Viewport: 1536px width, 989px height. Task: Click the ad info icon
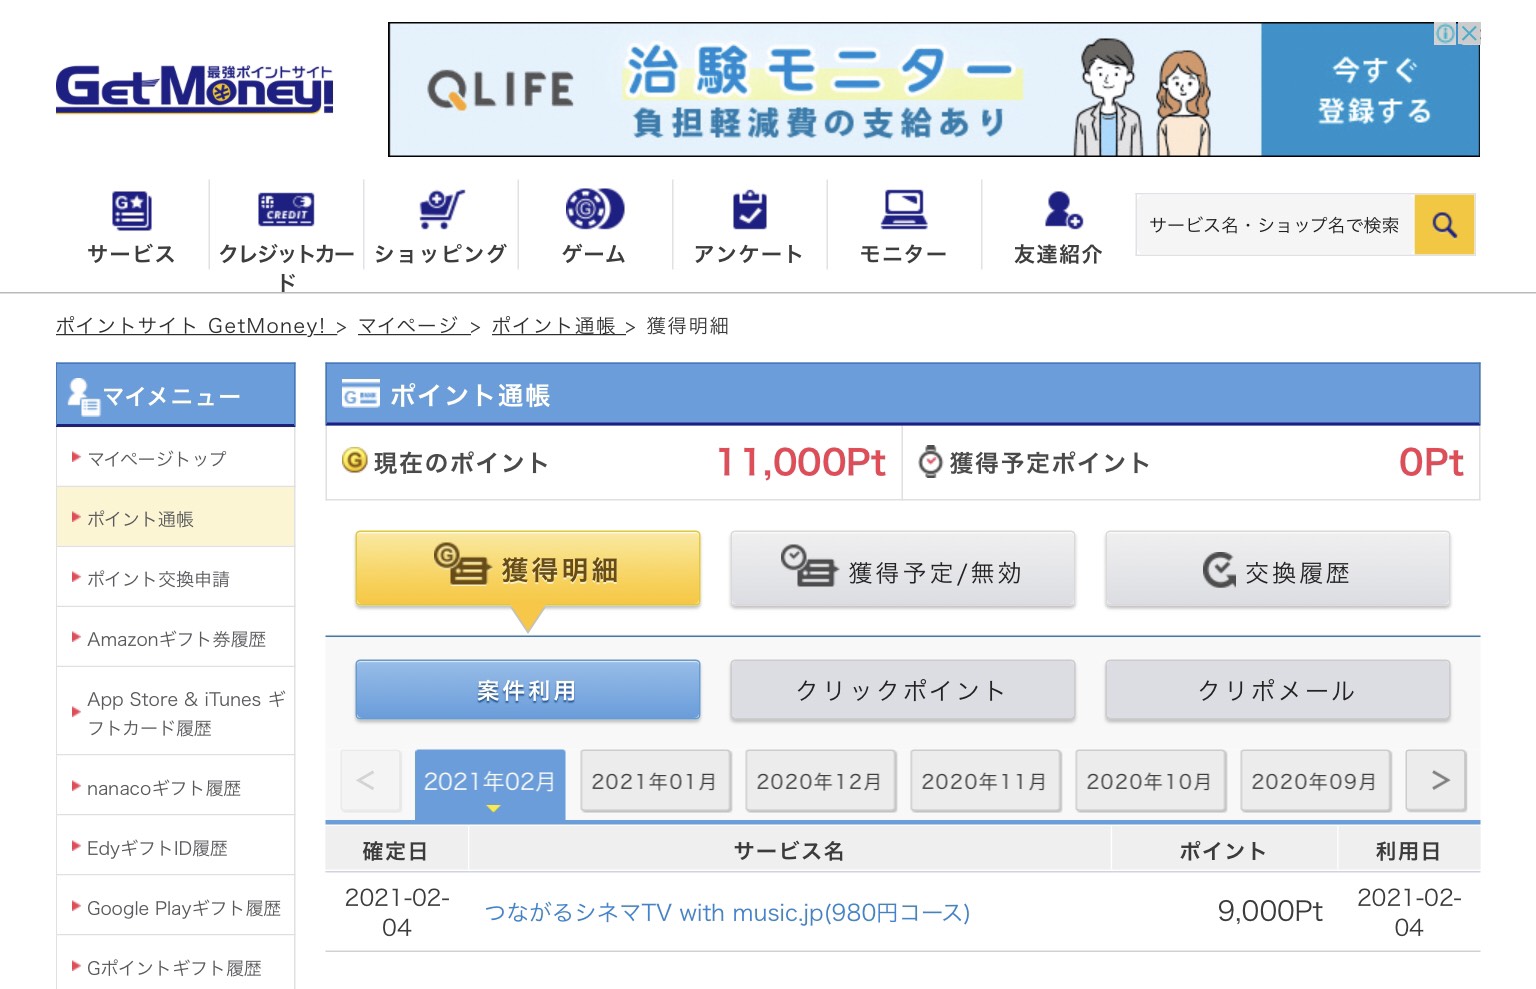[1446, 33]
